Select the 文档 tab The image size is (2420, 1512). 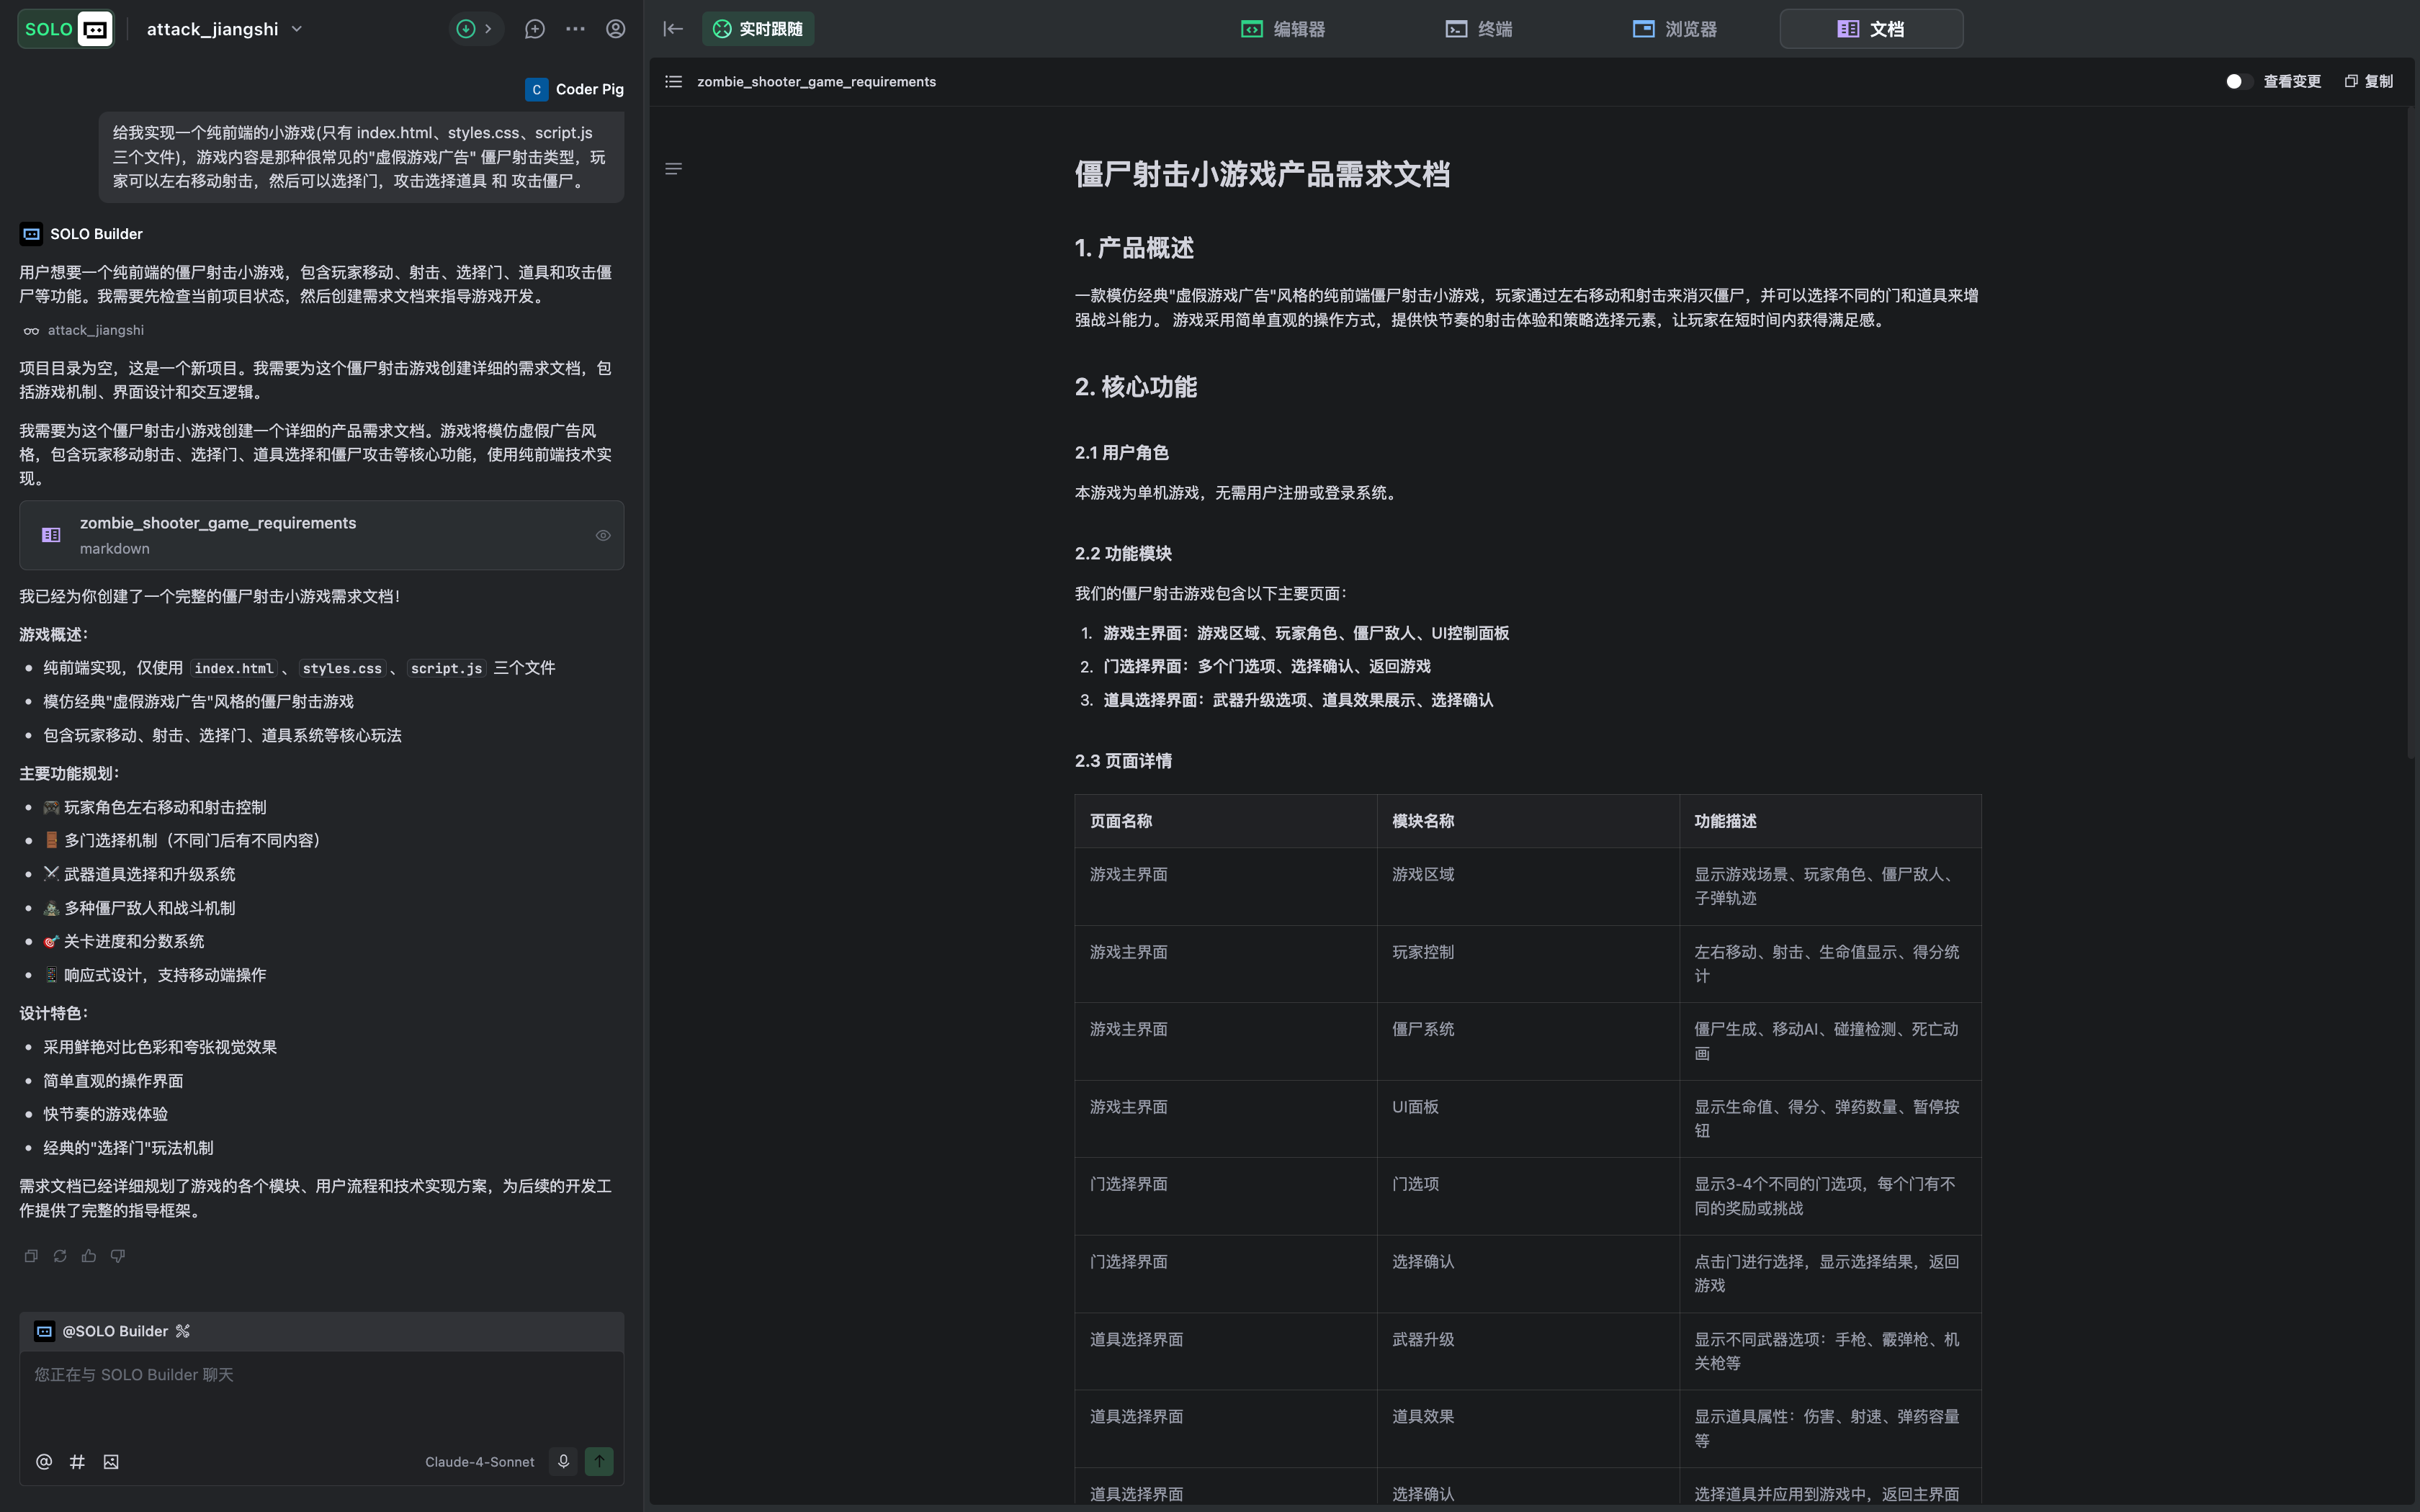point(1871,29)
